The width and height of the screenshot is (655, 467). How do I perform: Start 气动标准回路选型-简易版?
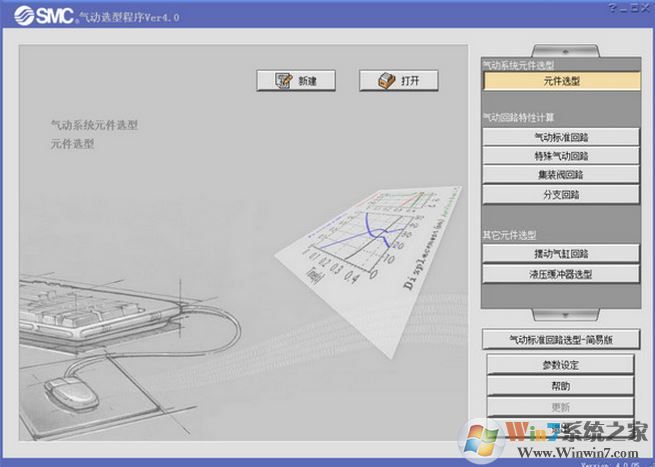(560, 340)
